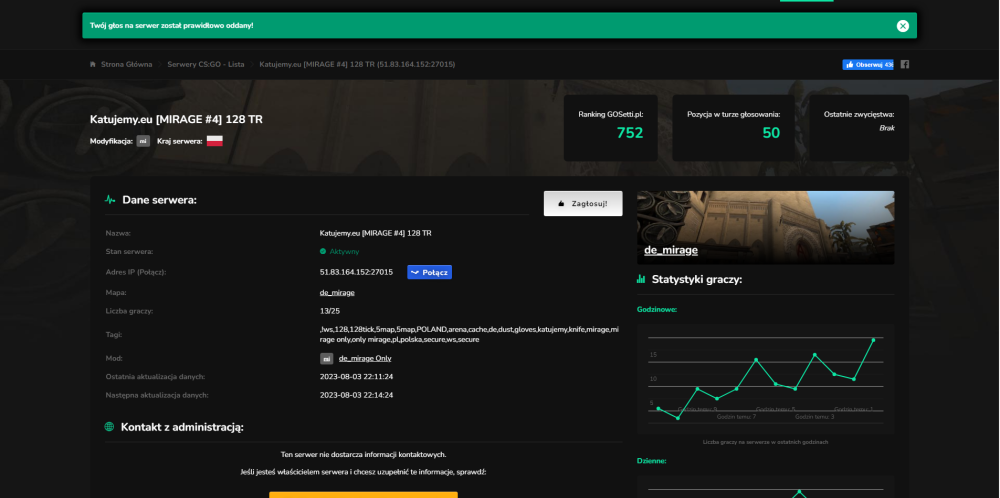Screen dimensions: 1000x498
Task: Connect to server with Połącz button
Action: 429,272
